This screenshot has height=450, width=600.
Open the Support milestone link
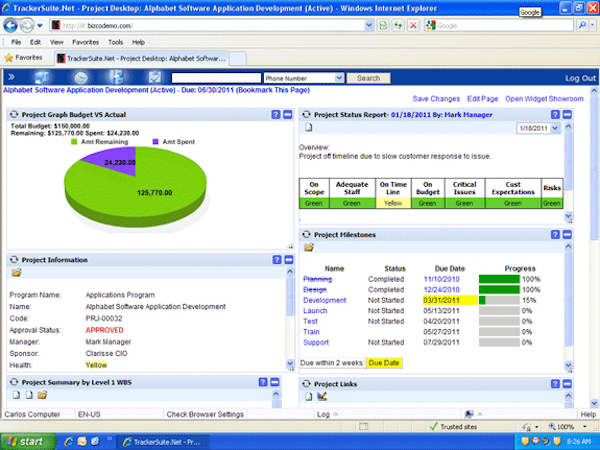pyautogui.click(x=316, y=342)
